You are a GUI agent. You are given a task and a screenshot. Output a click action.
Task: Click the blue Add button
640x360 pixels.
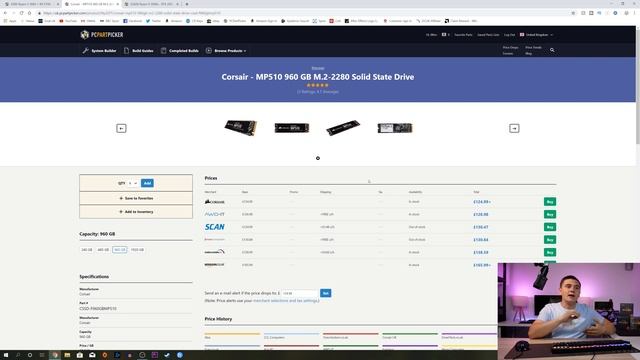pyautogui.click(x=147, y=183)
